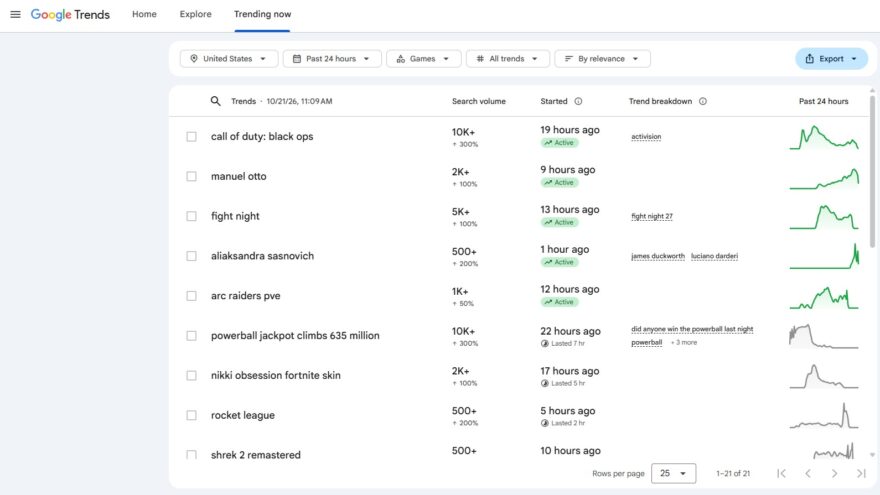The image size is (880, 495).
Task: Click the Google Trends logo
Action: (x=70, y=15)
